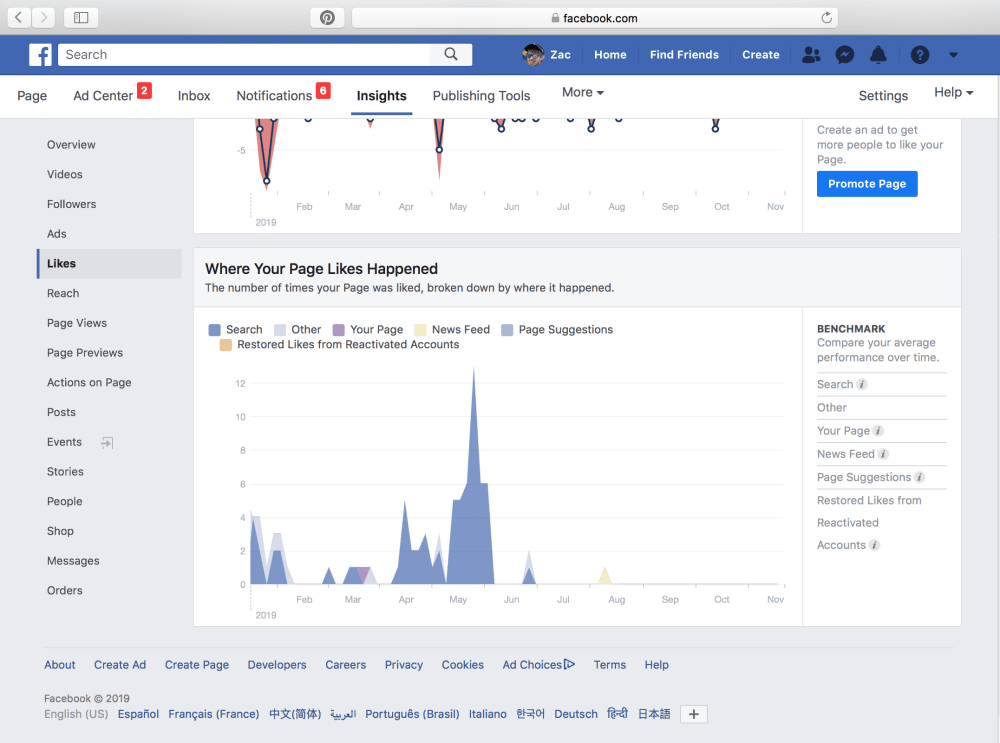Reload the page in the address bar
The height and width of the screenshot is (743, 1000).
(826, 18)
